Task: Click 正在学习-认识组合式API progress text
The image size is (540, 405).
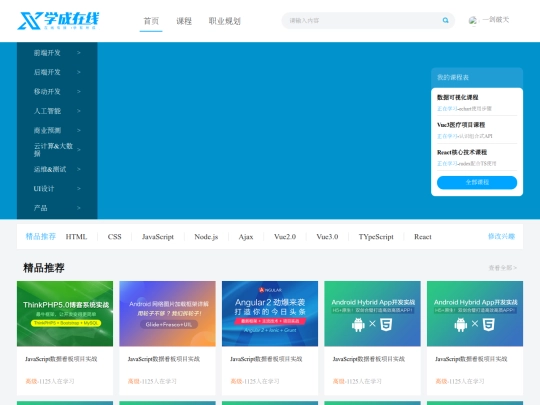Action: [x=465, y=136]
